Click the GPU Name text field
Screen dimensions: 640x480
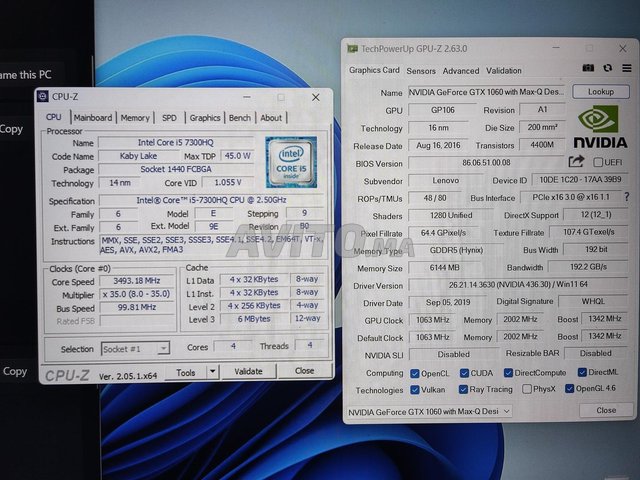[x=488, y=92]
